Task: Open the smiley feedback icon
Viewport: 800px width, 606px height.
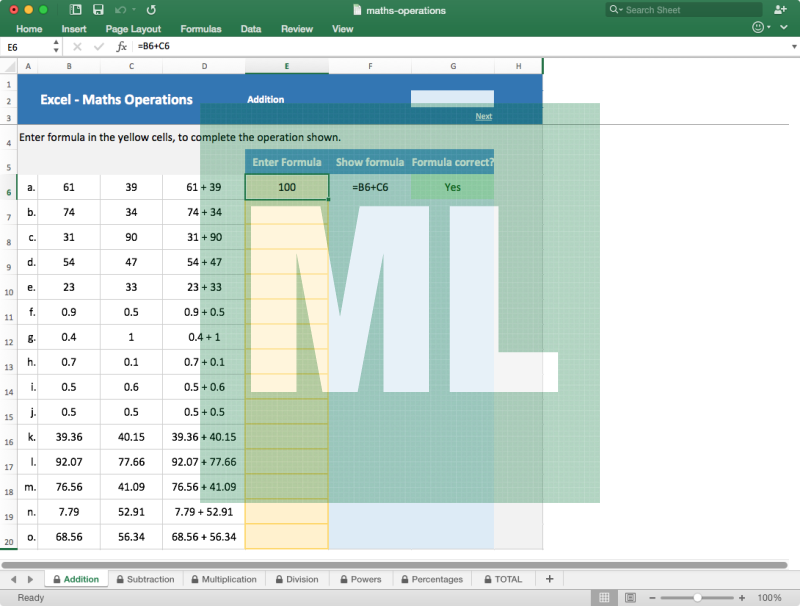Action: 759,28
